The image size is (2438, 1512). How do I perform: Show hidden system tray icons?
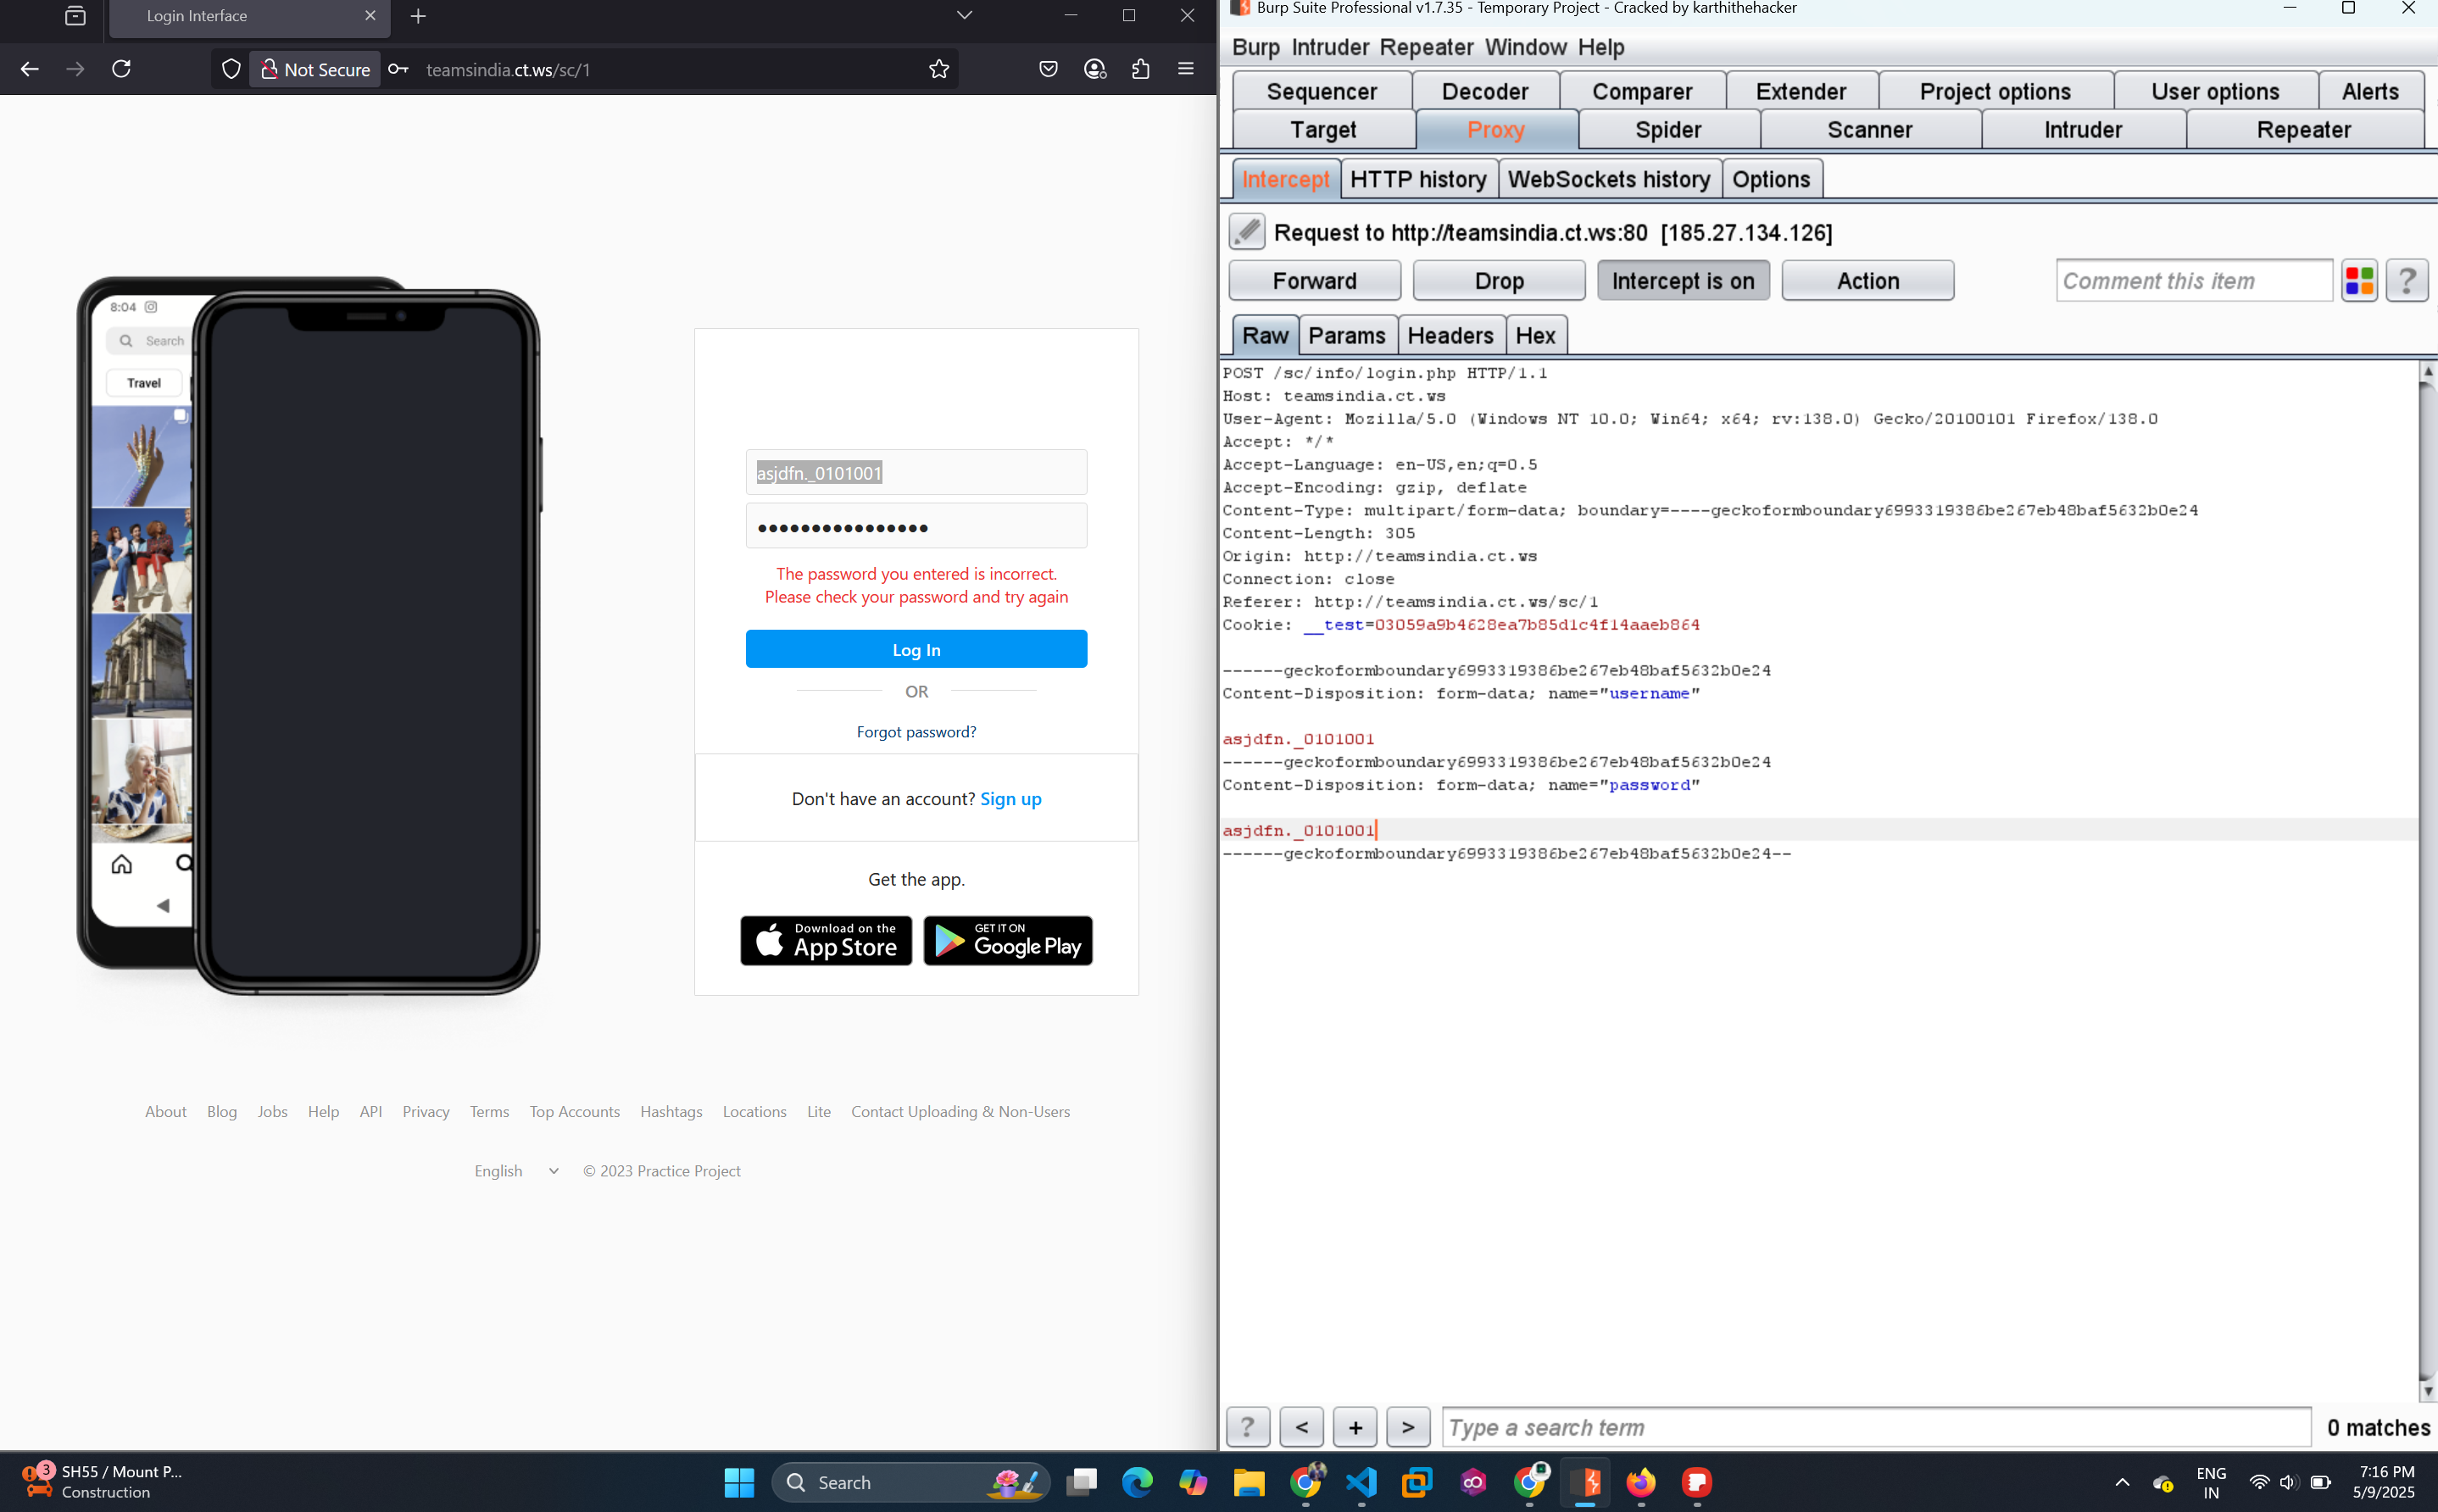2122,1482
